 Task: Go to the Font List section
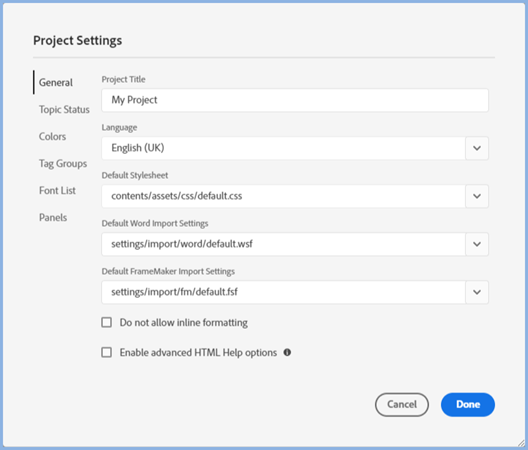pos(57,190)
